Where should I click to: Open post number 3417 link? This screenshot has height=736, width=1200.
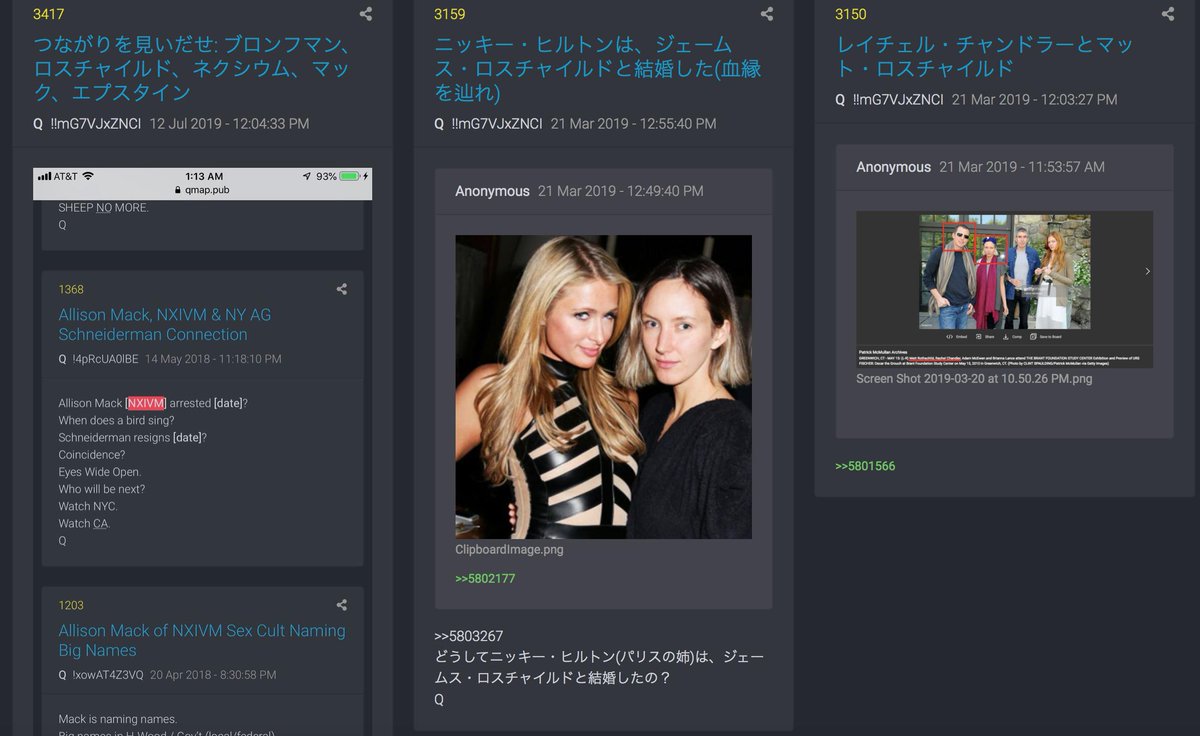(49, 14)
